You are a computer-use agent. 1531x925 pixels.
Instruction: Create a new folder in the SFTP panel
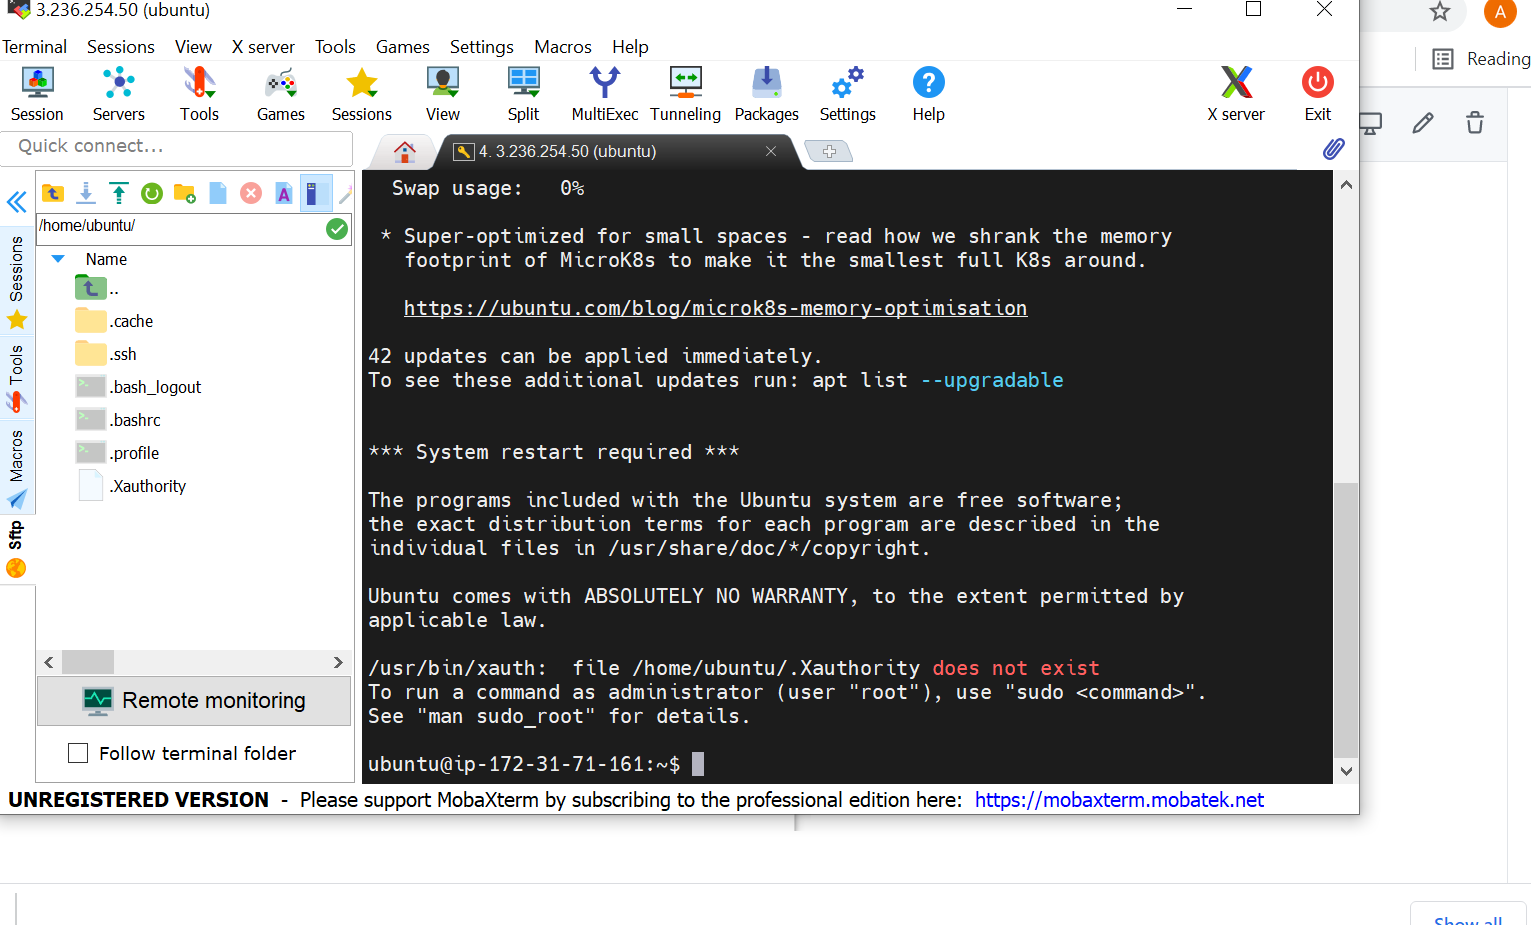click(184, 192)
